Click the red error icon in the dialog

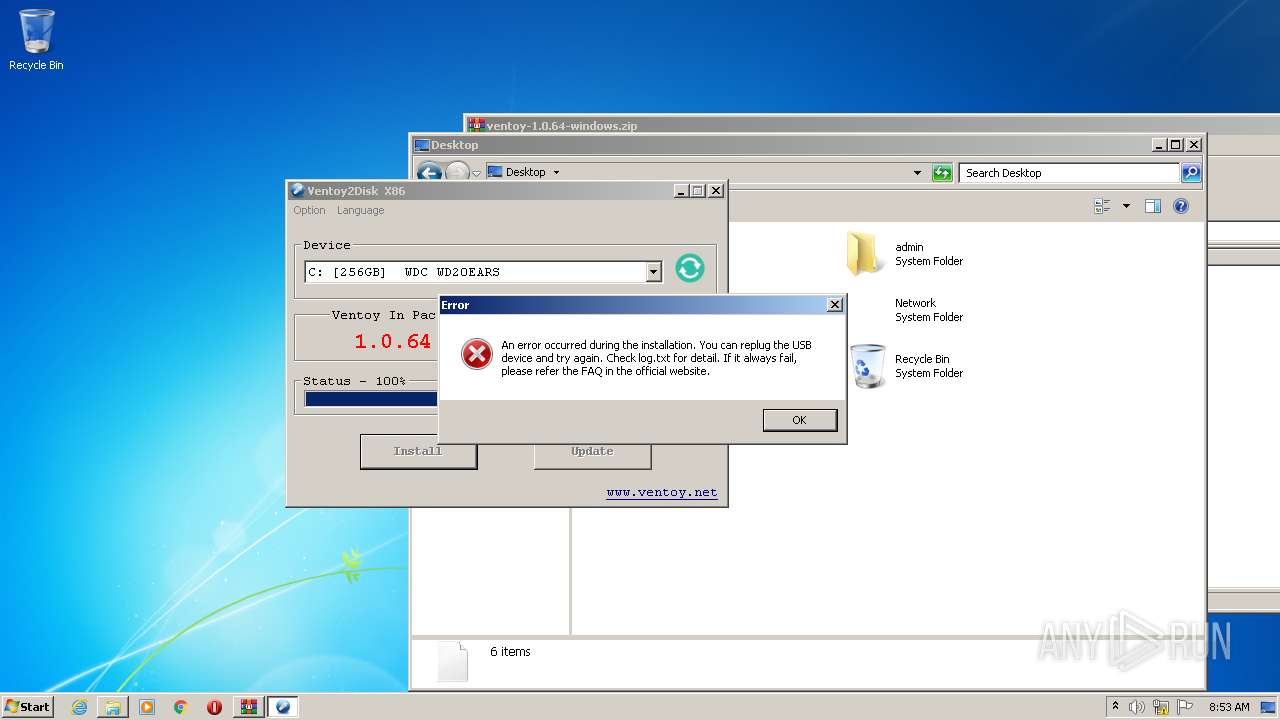tap(477, 354)
